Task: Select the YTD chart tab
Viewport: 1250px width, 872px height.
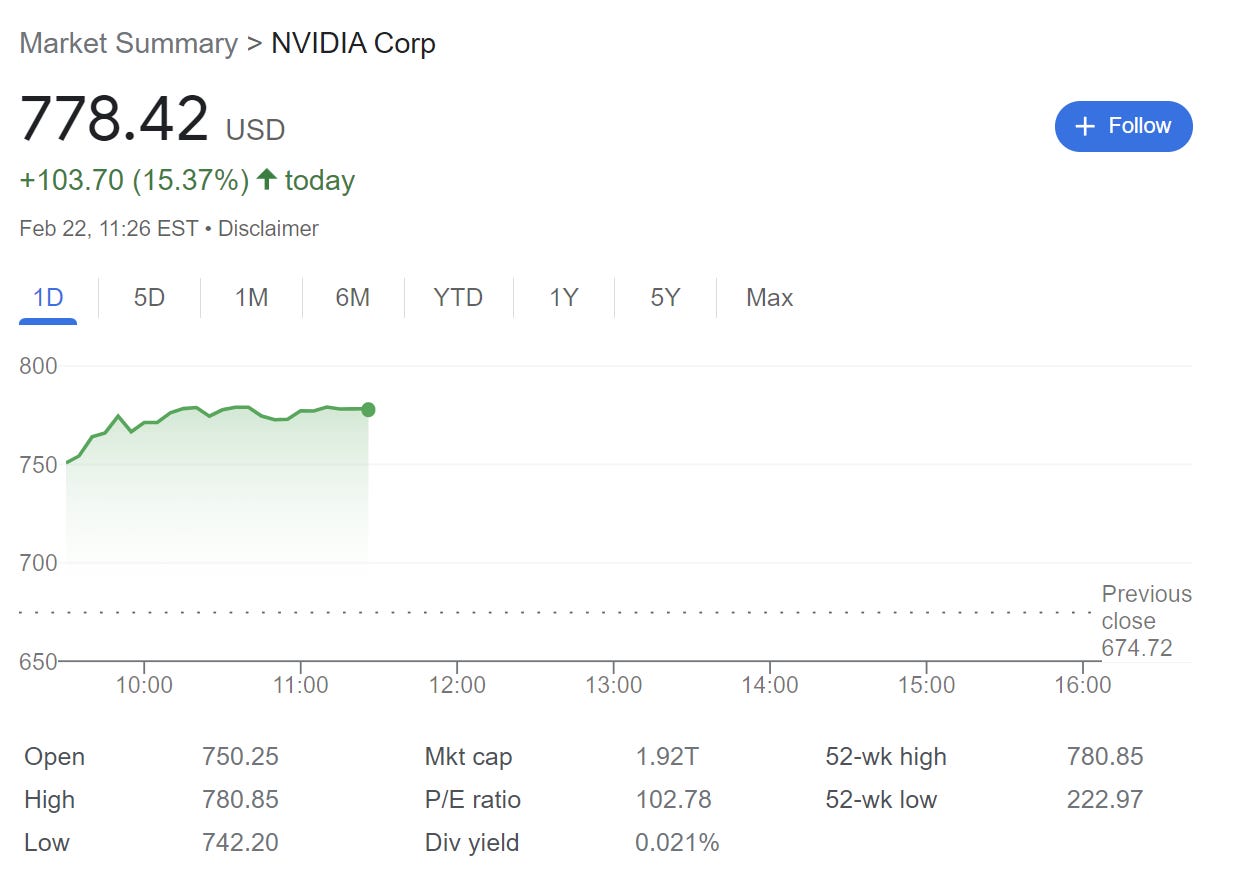Action: (458, 297)
